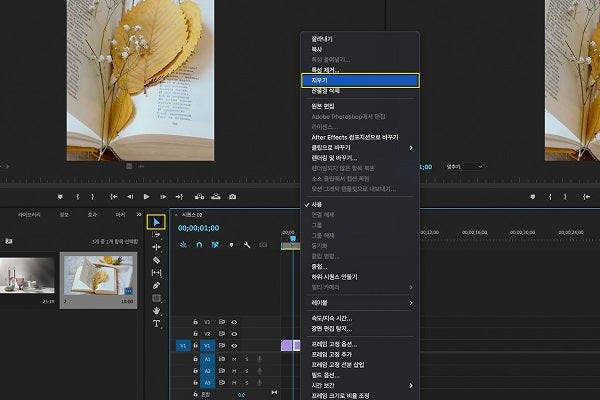Target the A1 audio track header
This screenshot has width=600, height=400.
(207, 359)
